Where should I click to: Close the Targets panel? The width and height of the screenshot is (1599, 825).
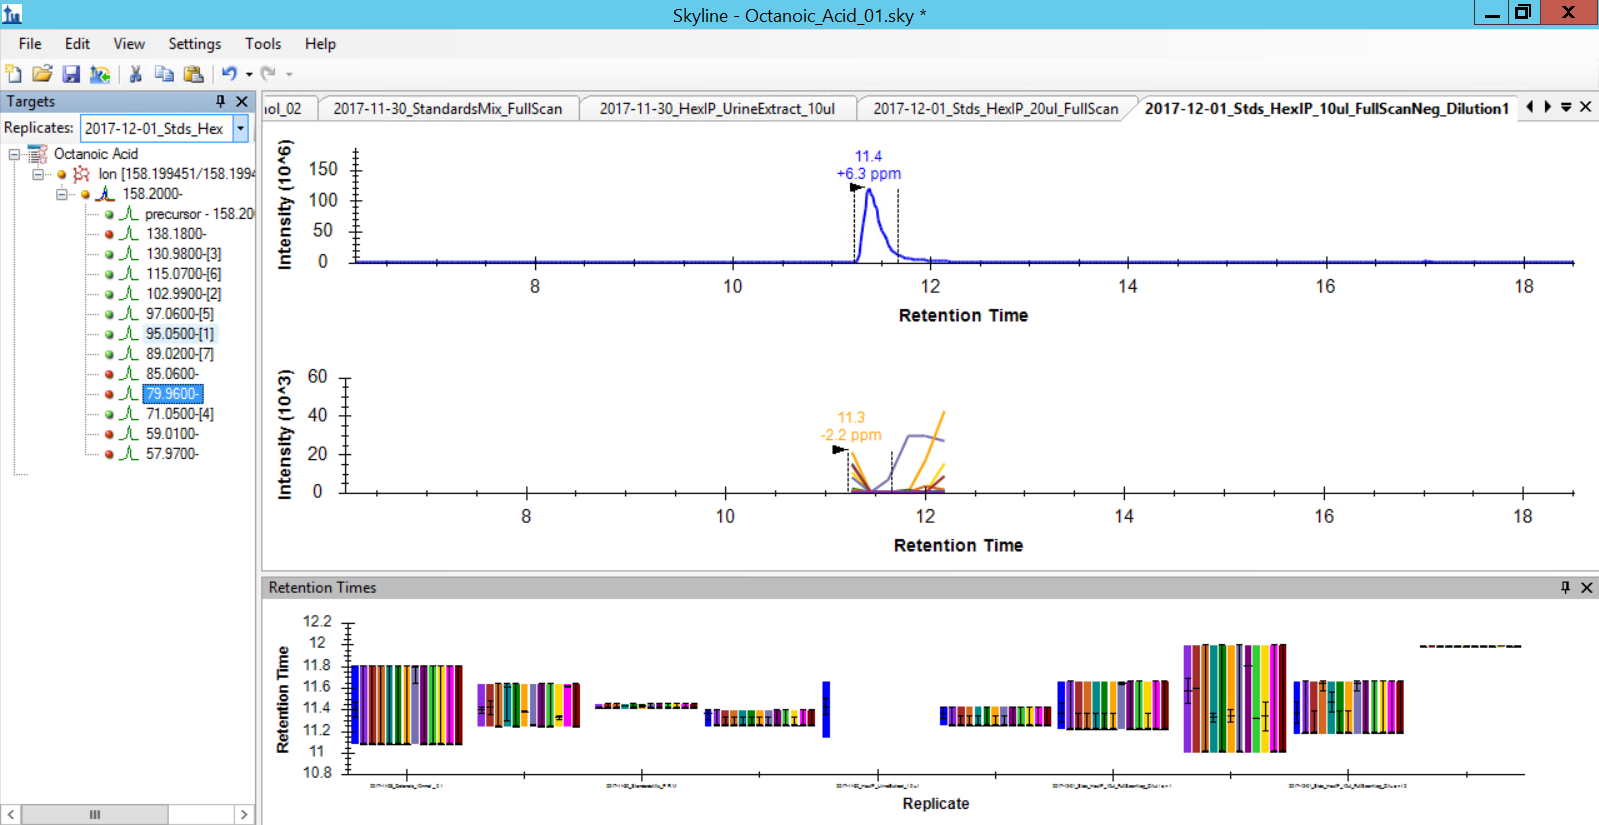coord(242,102)
